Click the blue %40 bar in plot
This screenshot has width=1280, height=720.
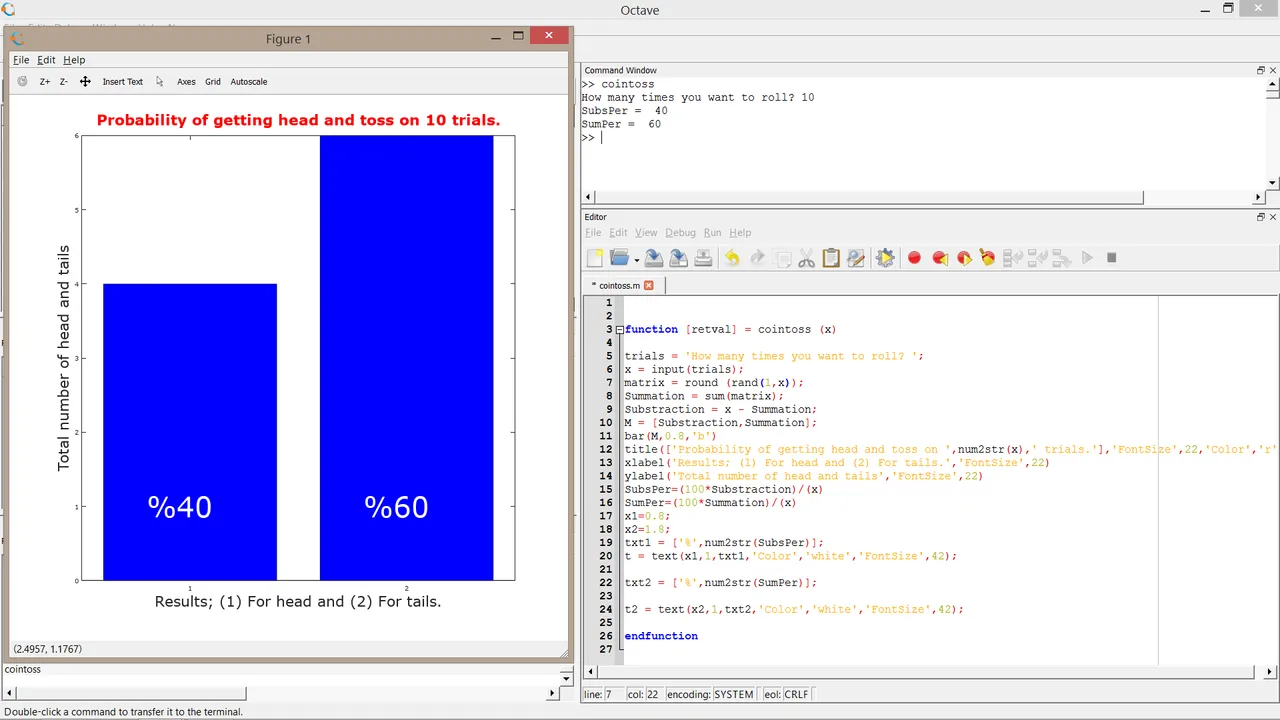(190, 432)
